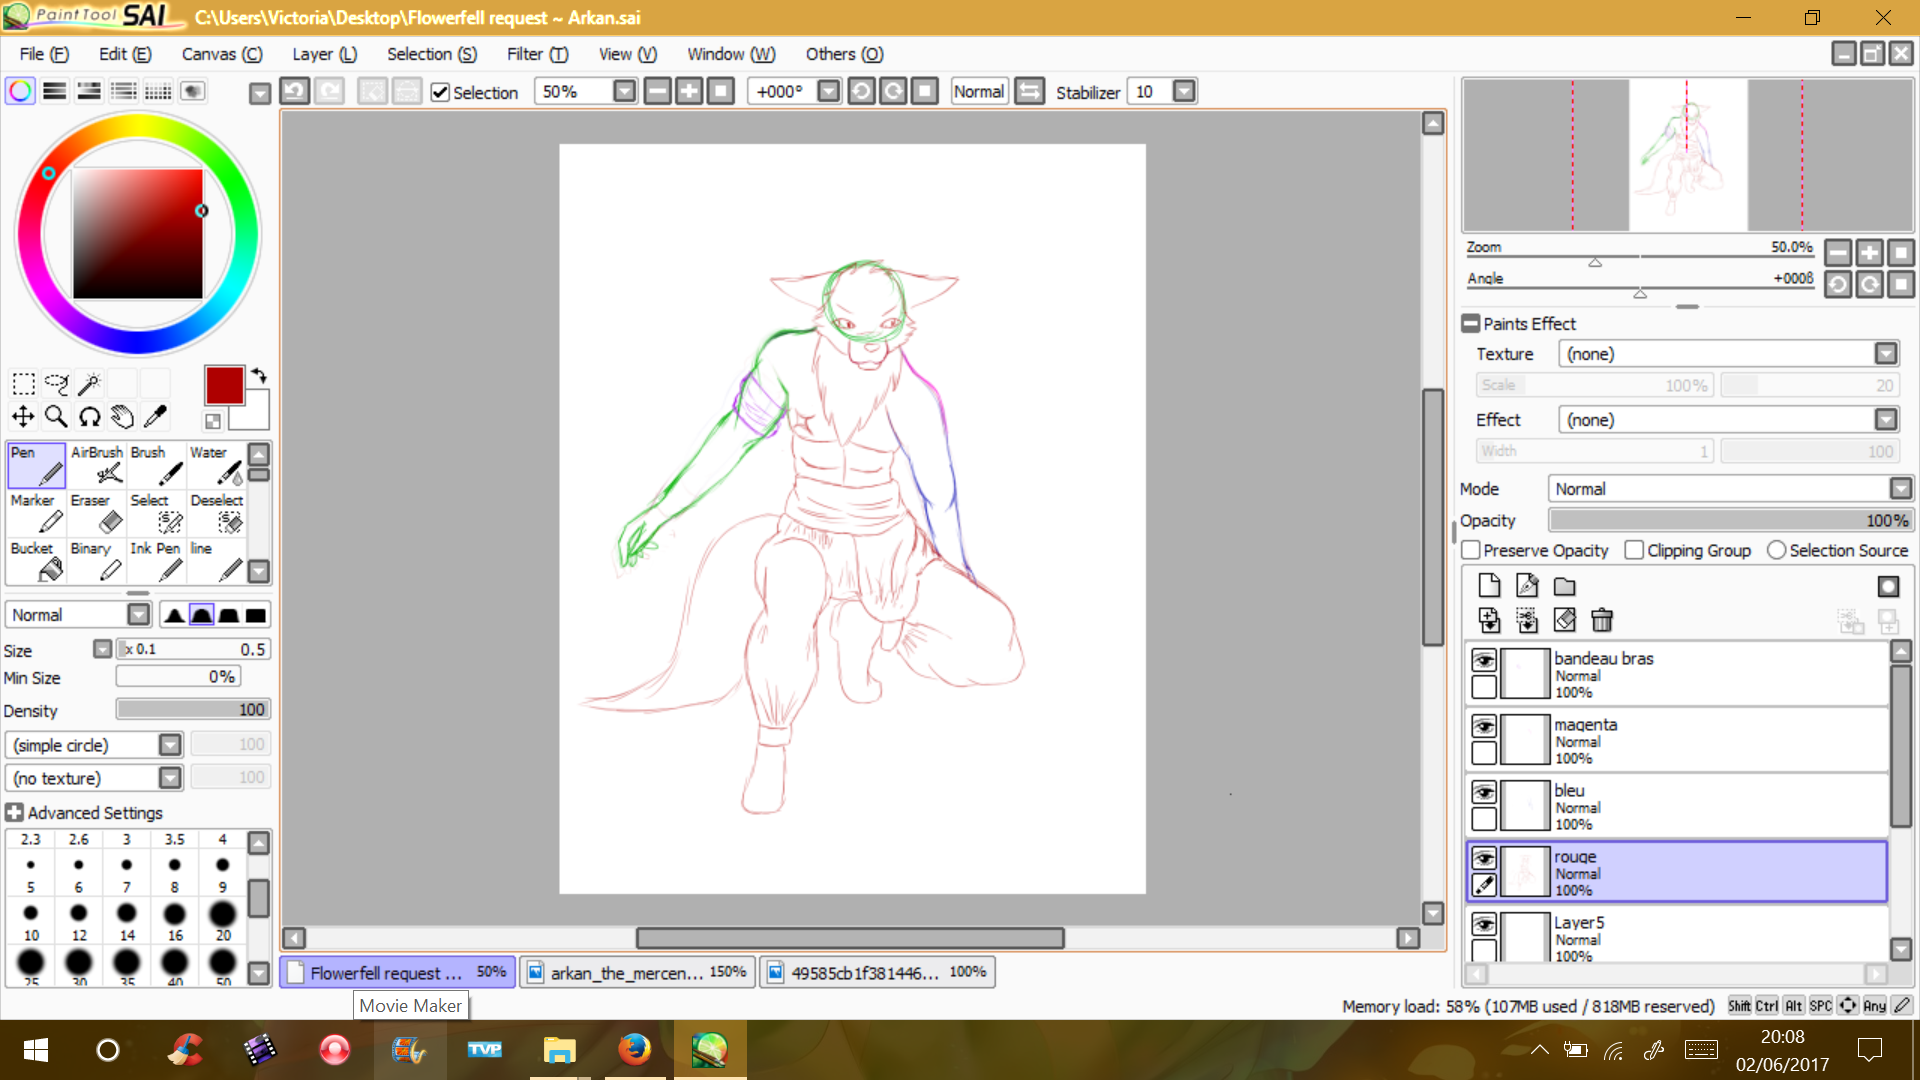The image size is (1920, 1080).
Task: Open the Filter menu
Action: coord(537,54)
